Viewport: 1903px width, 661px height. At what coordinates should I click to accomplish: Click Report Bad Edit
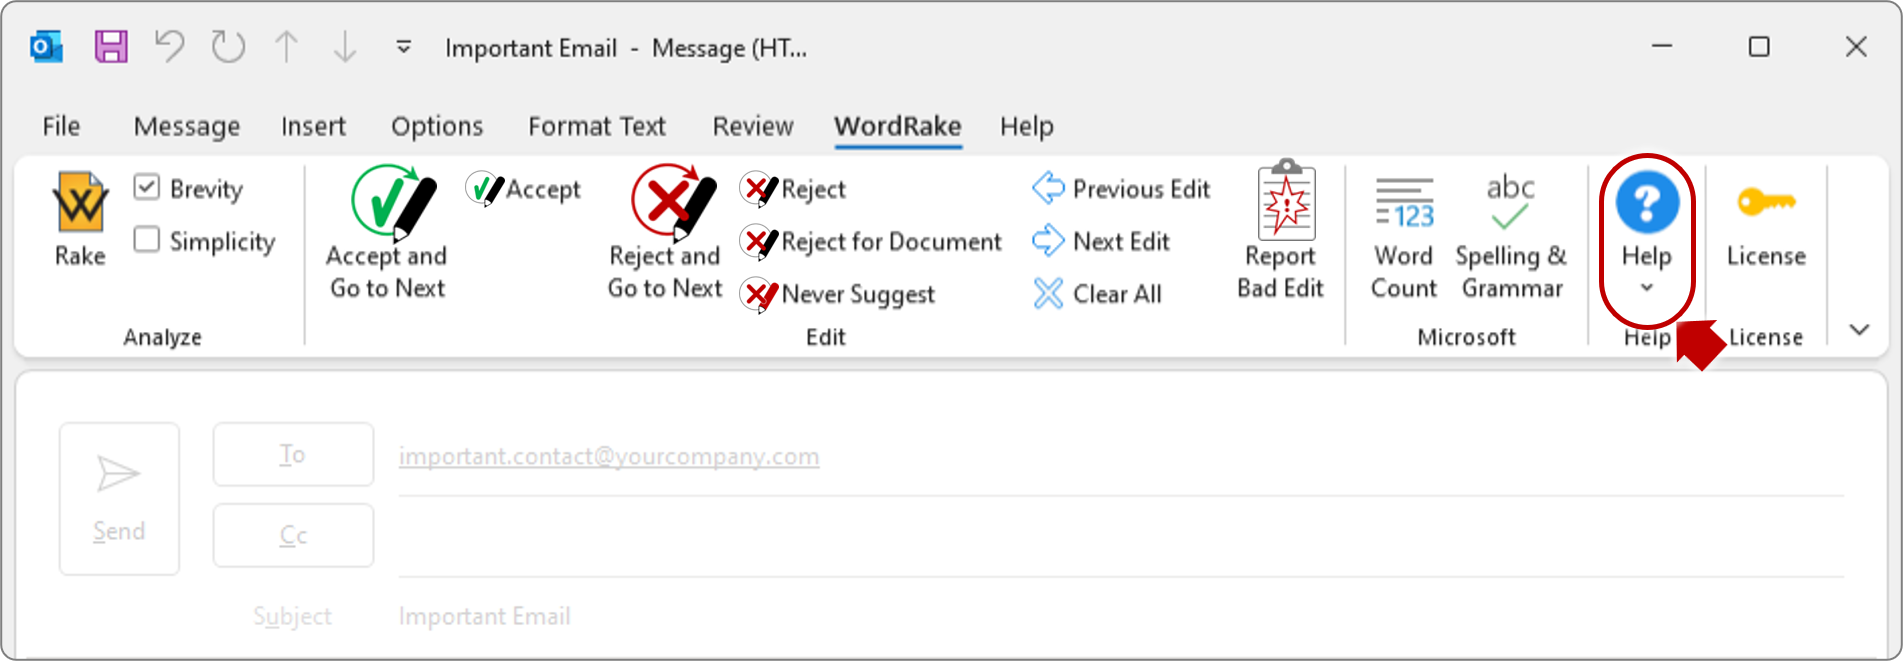coord(1281,231)
